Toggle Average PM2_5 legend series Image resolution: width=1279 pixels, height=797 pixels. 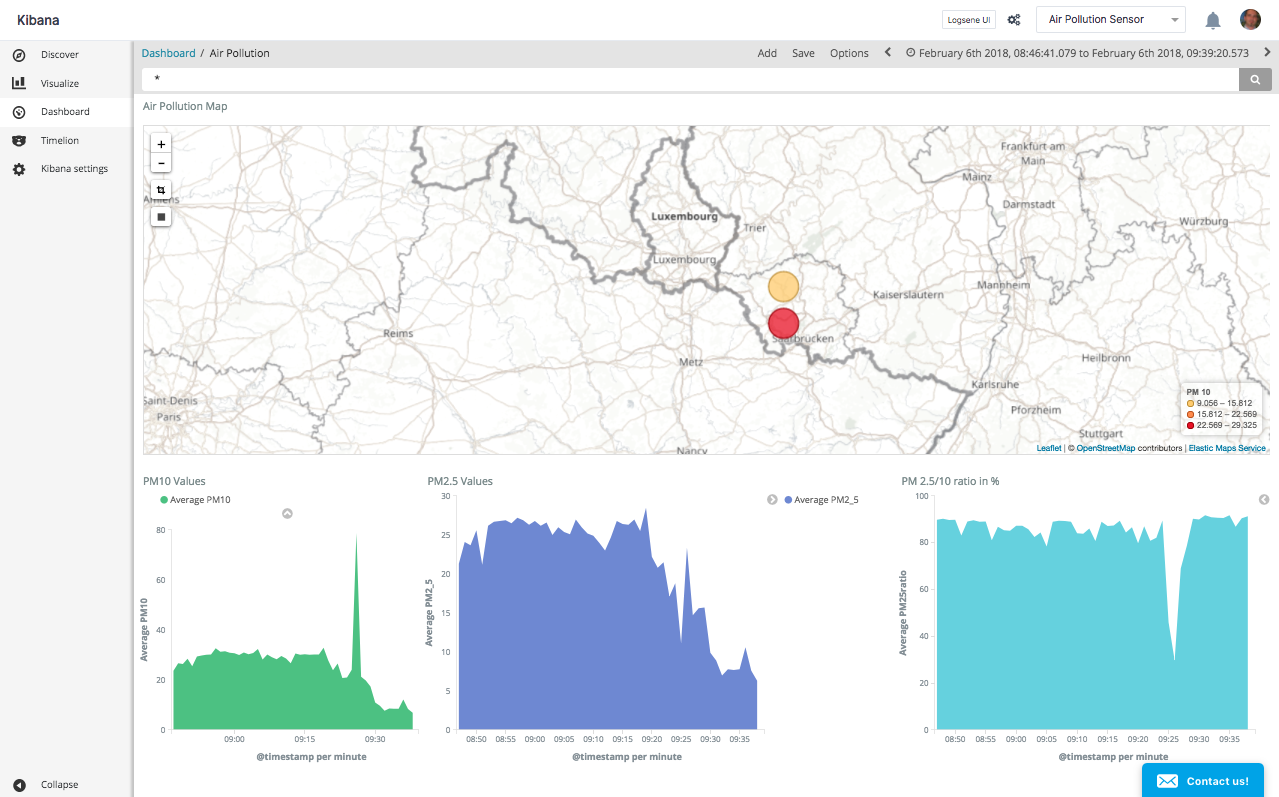822,499
